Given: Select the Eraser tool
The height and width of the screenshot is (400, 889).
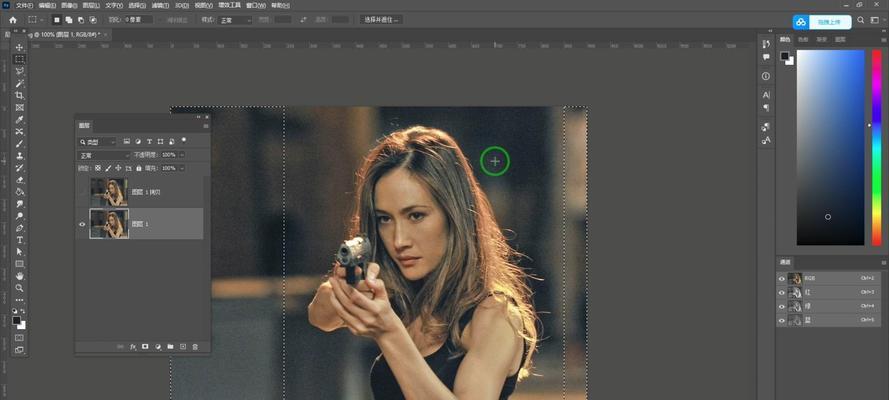Looking at the screenshot, I should tap(19, 180).
